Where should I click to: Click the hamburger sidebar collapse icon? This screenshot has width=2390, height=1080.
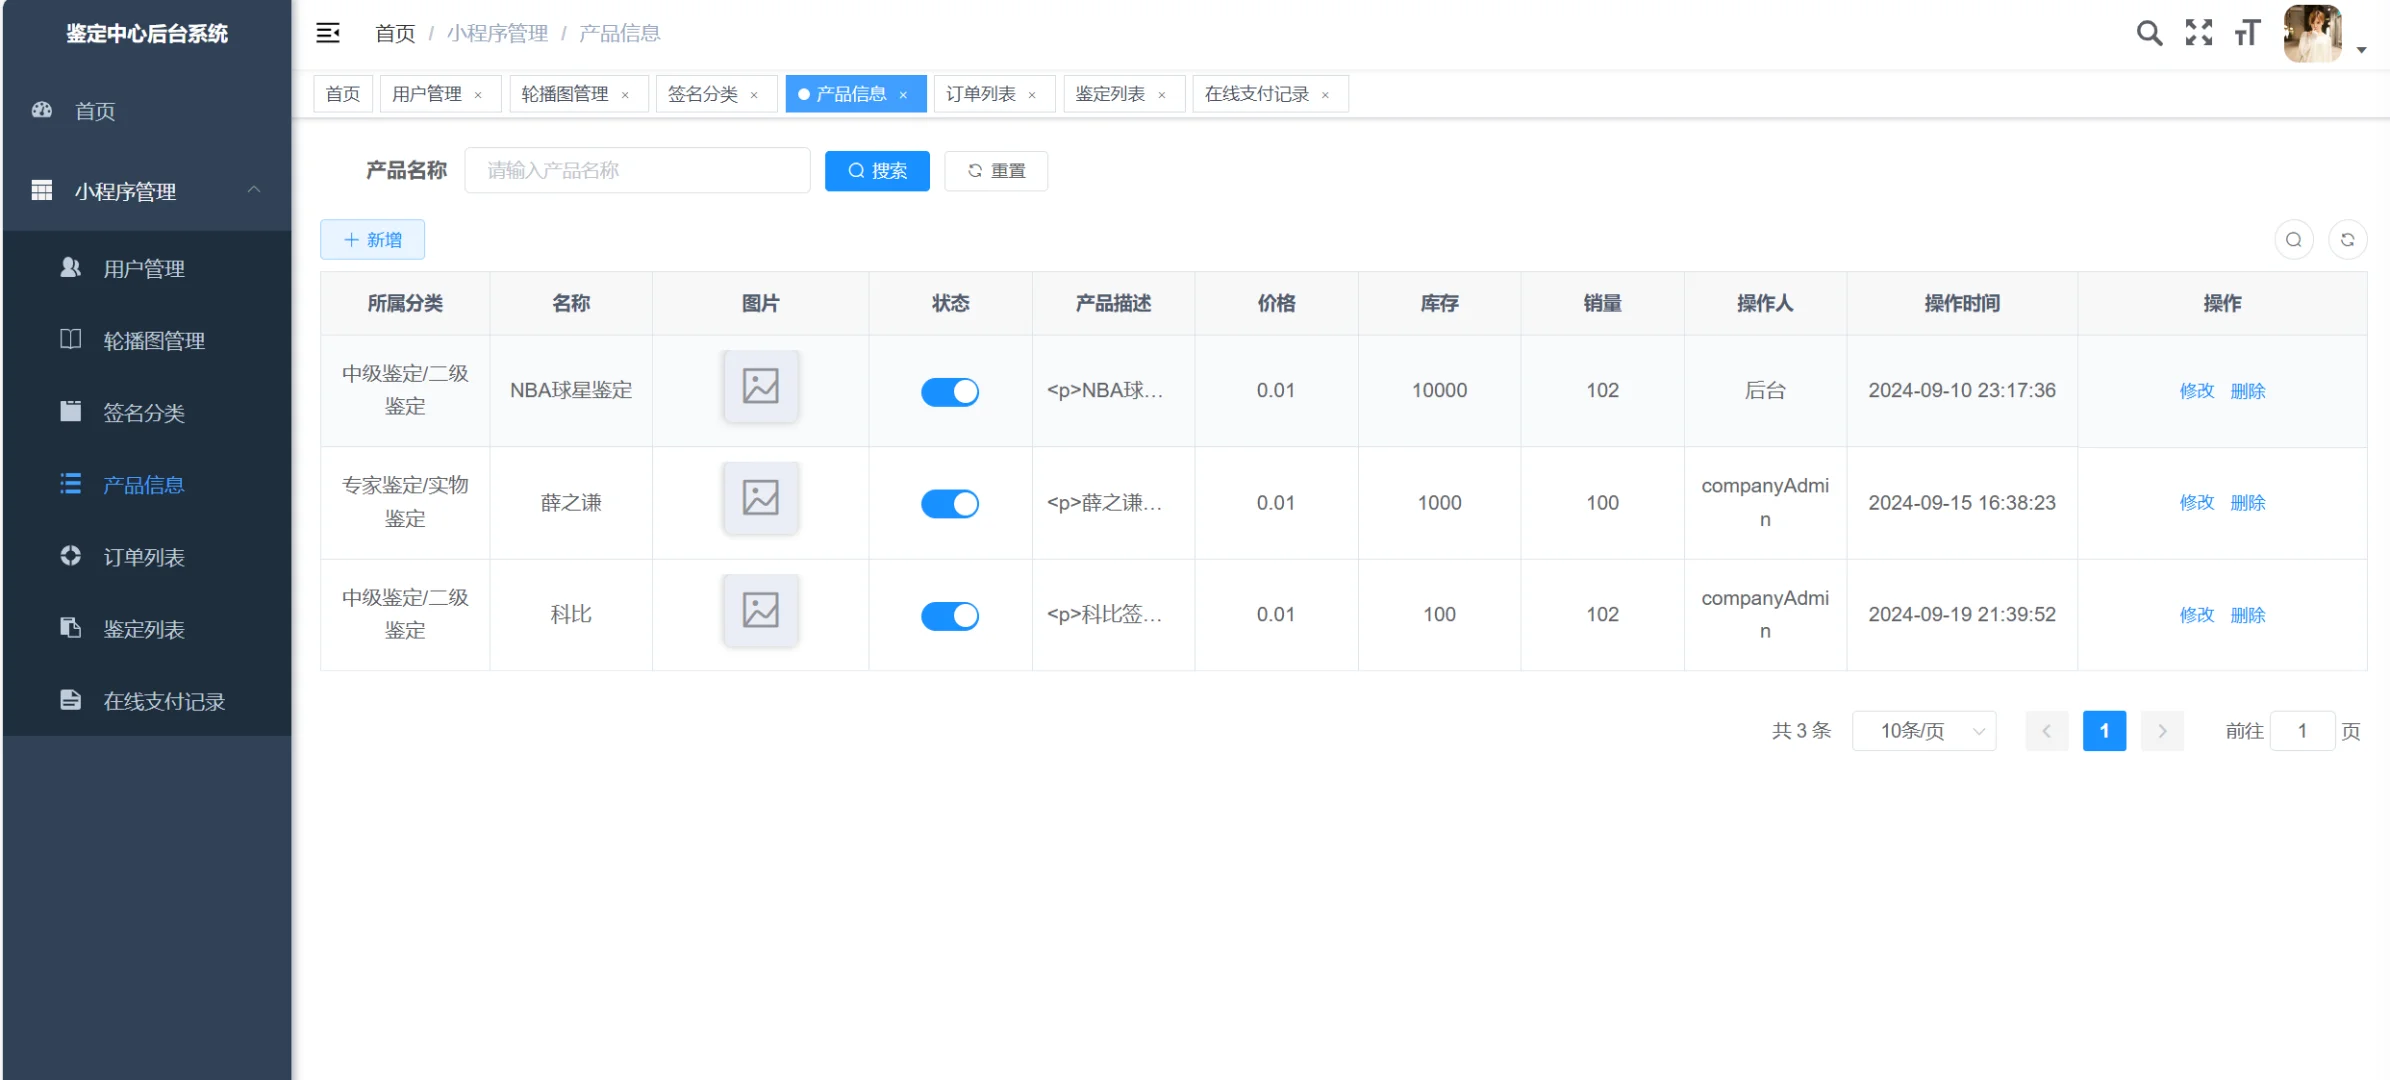328,33
